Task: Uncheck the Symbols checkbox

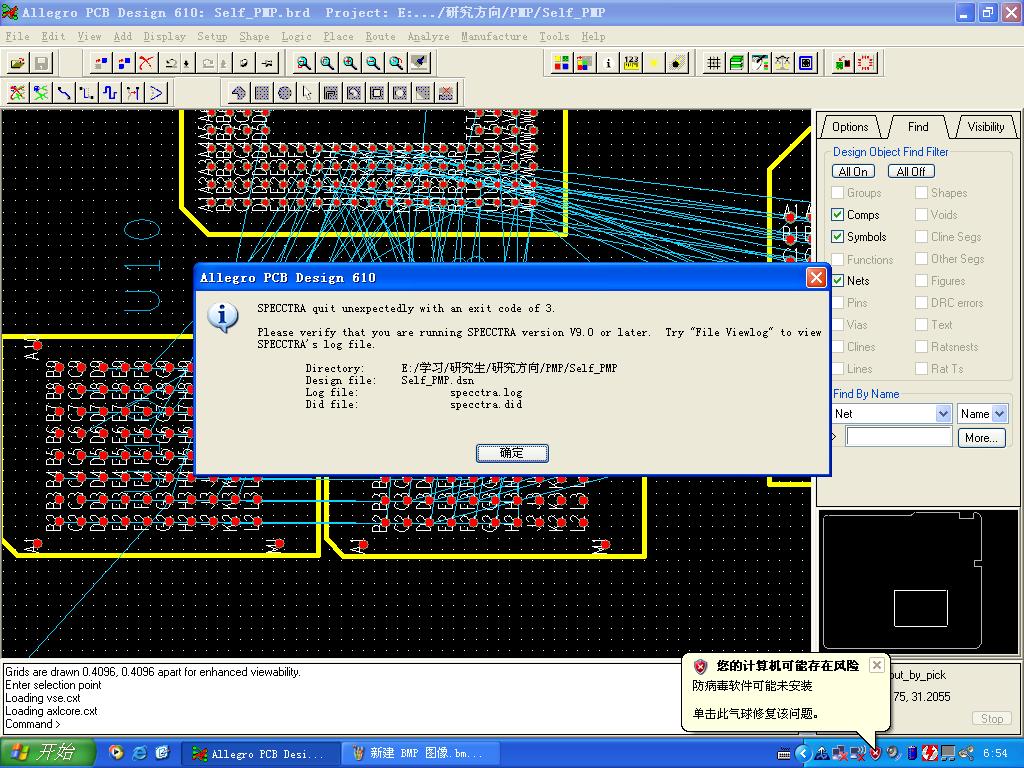Action: tap(838, 237)
